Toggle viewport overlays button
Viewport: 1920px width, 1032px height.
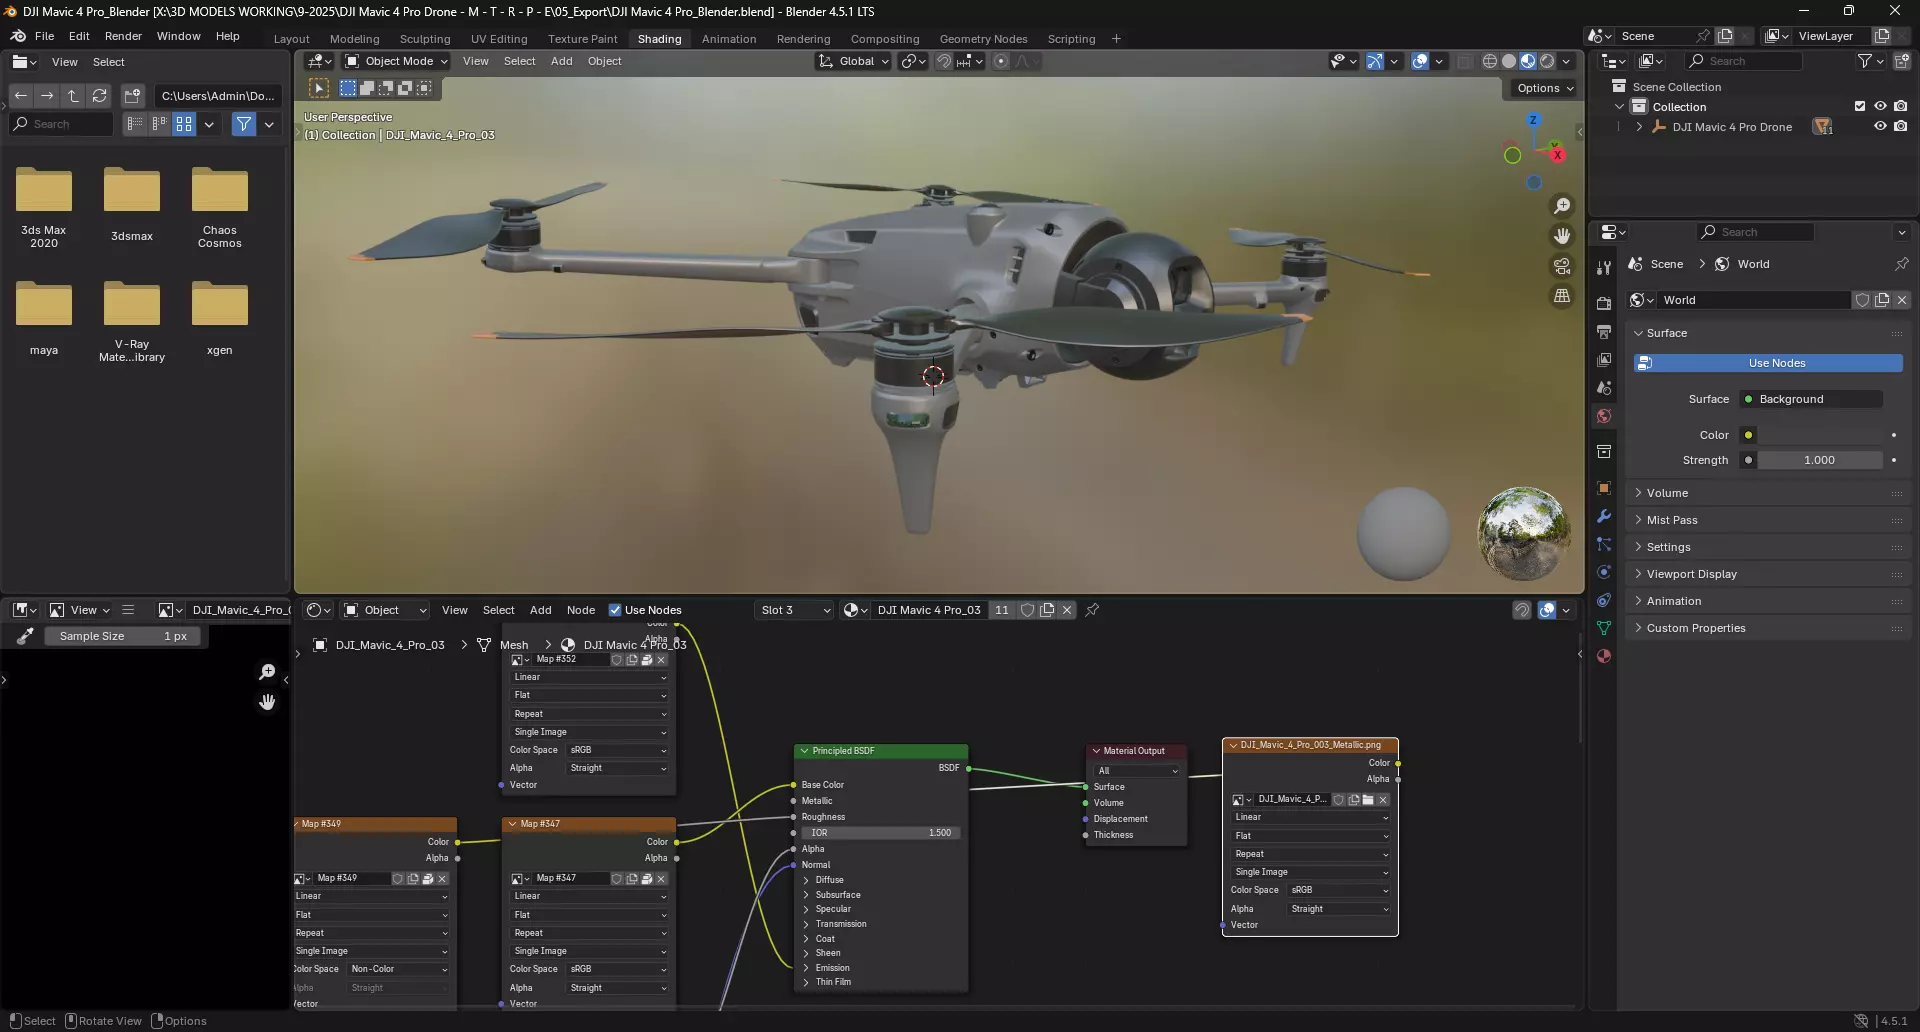tap(1420, 61)
